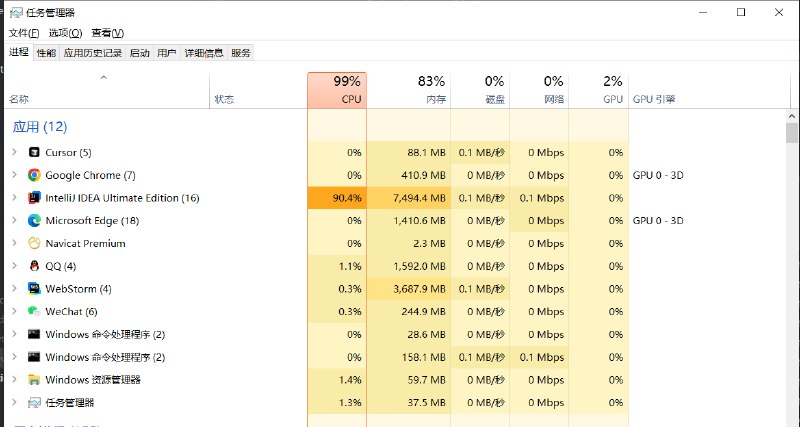Switch to the 详细信息 tab

pos(204,53)
